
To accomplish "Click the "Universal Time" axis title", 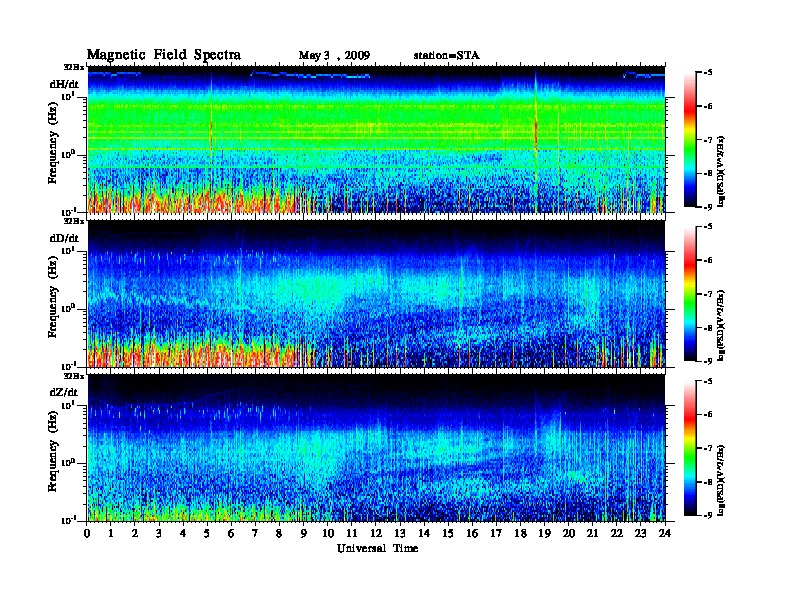I will click(x=377, y=548).
